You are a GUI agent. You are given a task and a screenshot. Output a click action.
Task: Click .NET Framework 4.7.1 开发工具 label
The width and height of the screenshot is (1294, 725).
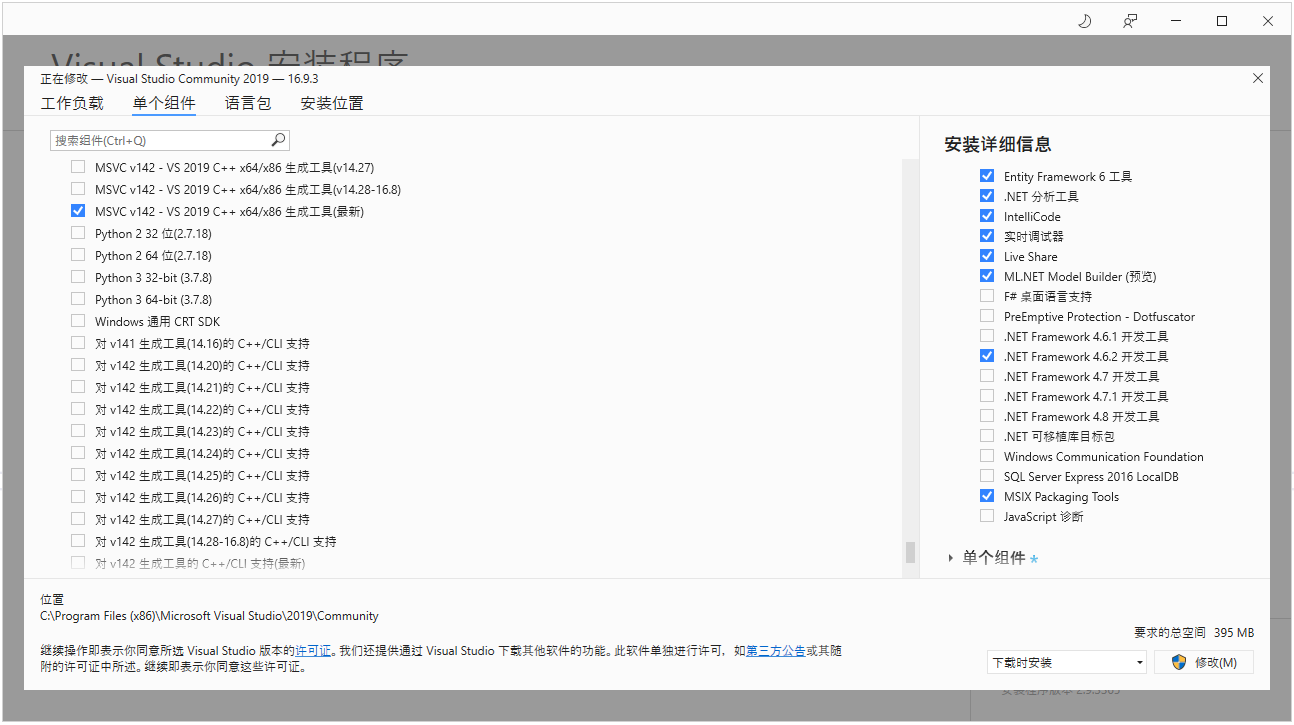coord(1086,396)
